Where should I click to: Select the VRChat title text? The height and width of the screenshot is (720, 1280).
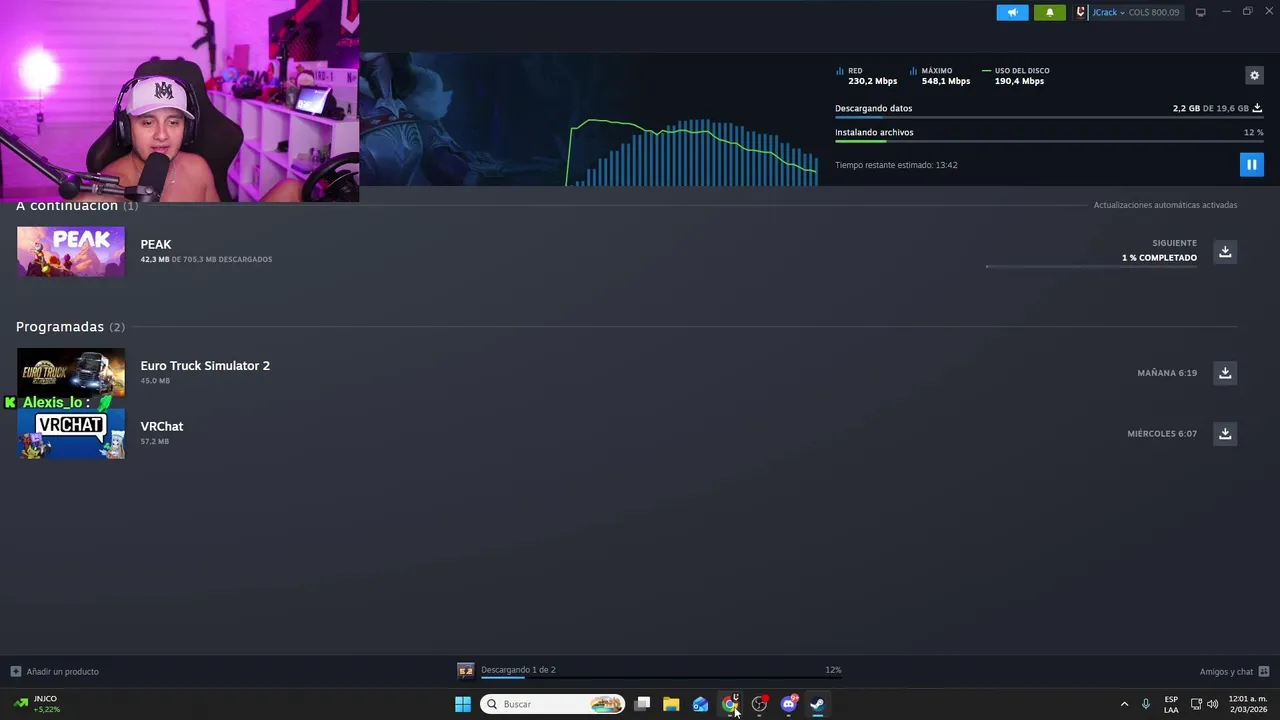coord(162,426)
